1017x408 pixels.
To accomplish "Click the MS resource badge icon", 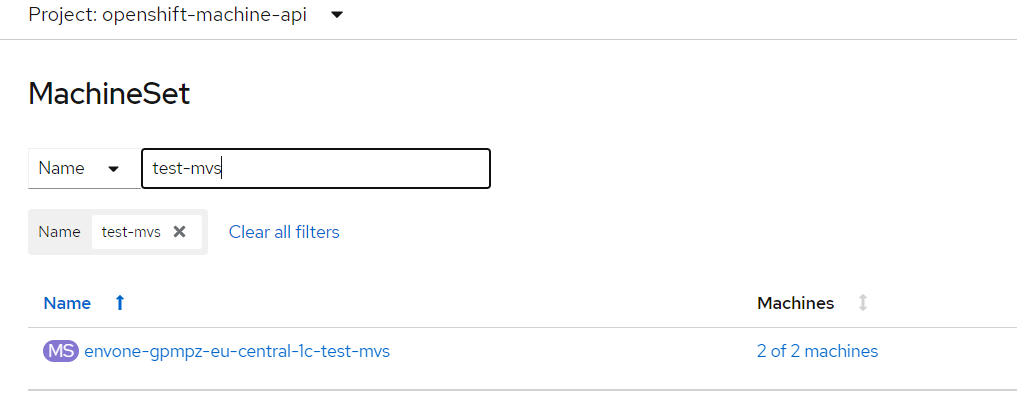I will pyautogui.click(x=61, y=351).
